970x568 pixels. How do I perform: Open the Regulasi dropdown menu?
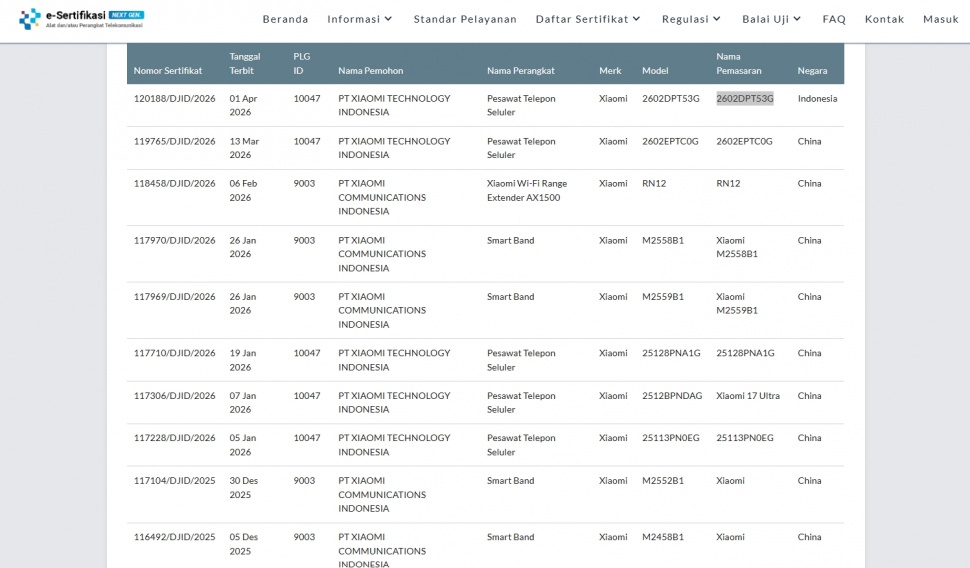pos(691,19)
